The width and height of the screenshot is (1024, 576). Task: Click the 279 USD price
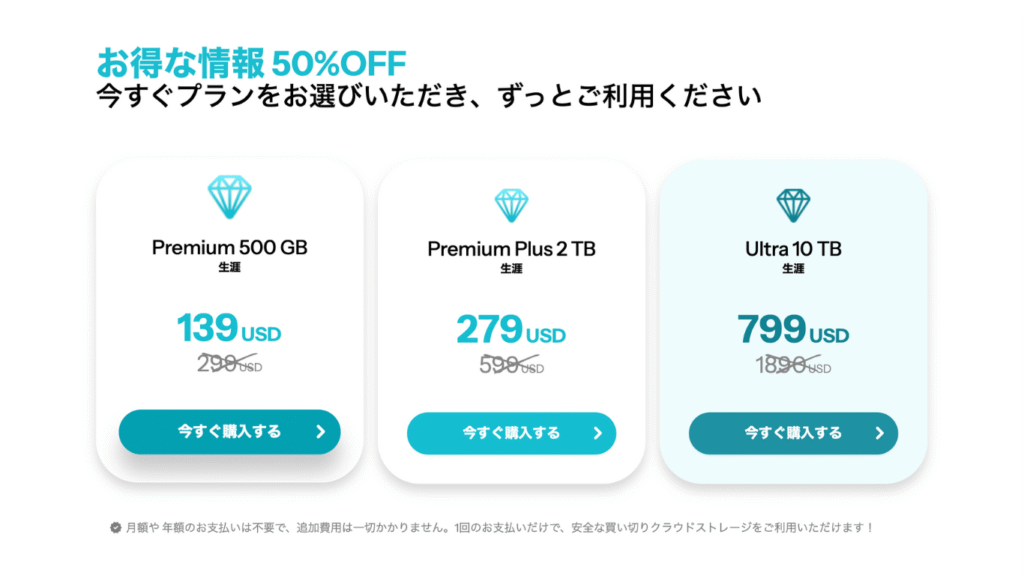coord(511,329)
